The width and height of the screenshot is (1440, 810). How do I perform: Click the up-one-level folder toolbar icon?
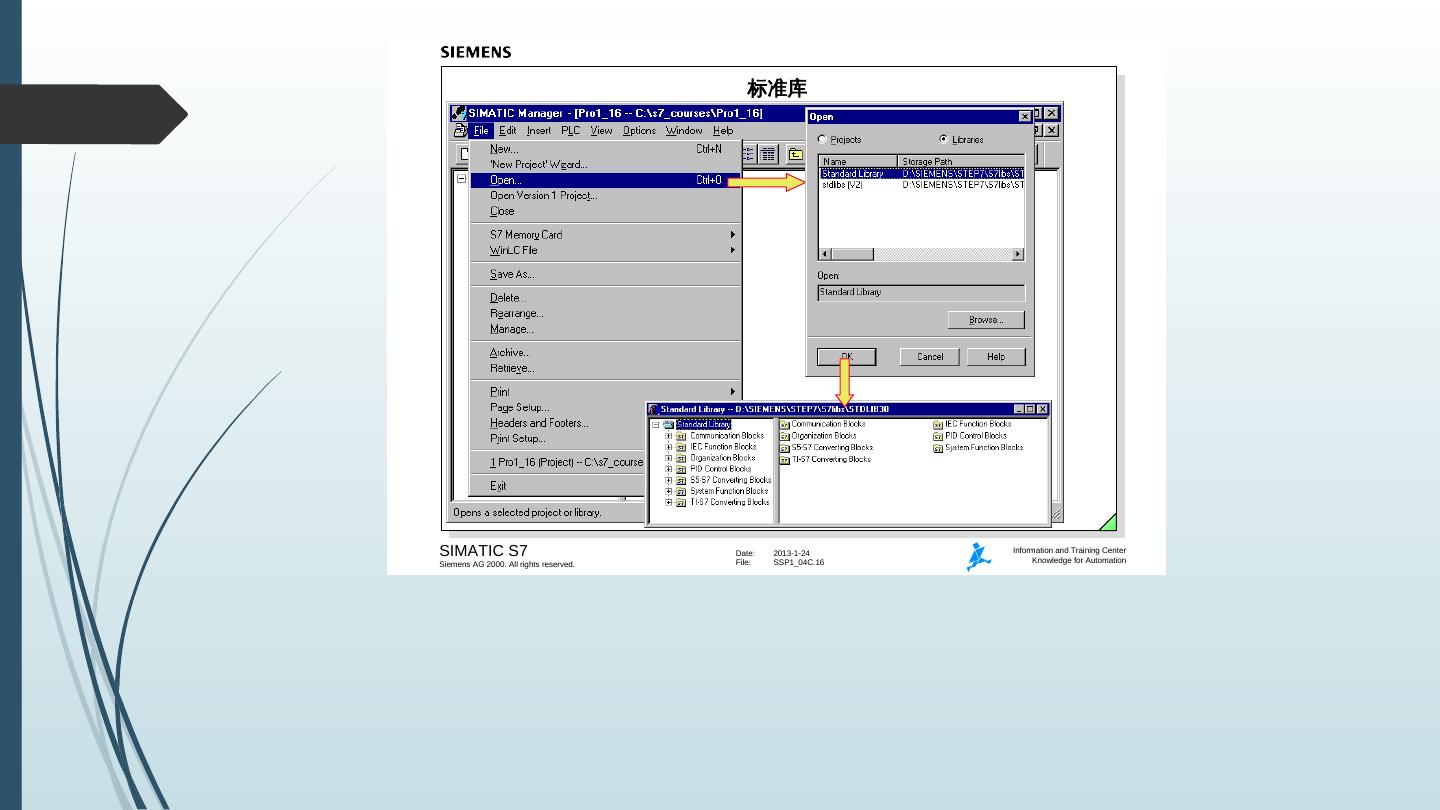[795, 154]
